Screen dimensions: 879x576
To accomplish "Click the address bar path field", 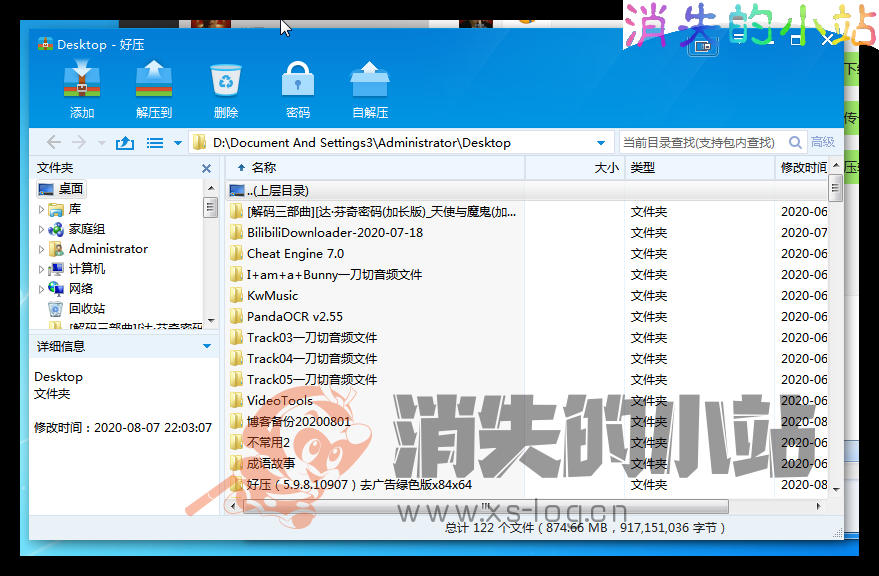I will (x=401, y=142).
